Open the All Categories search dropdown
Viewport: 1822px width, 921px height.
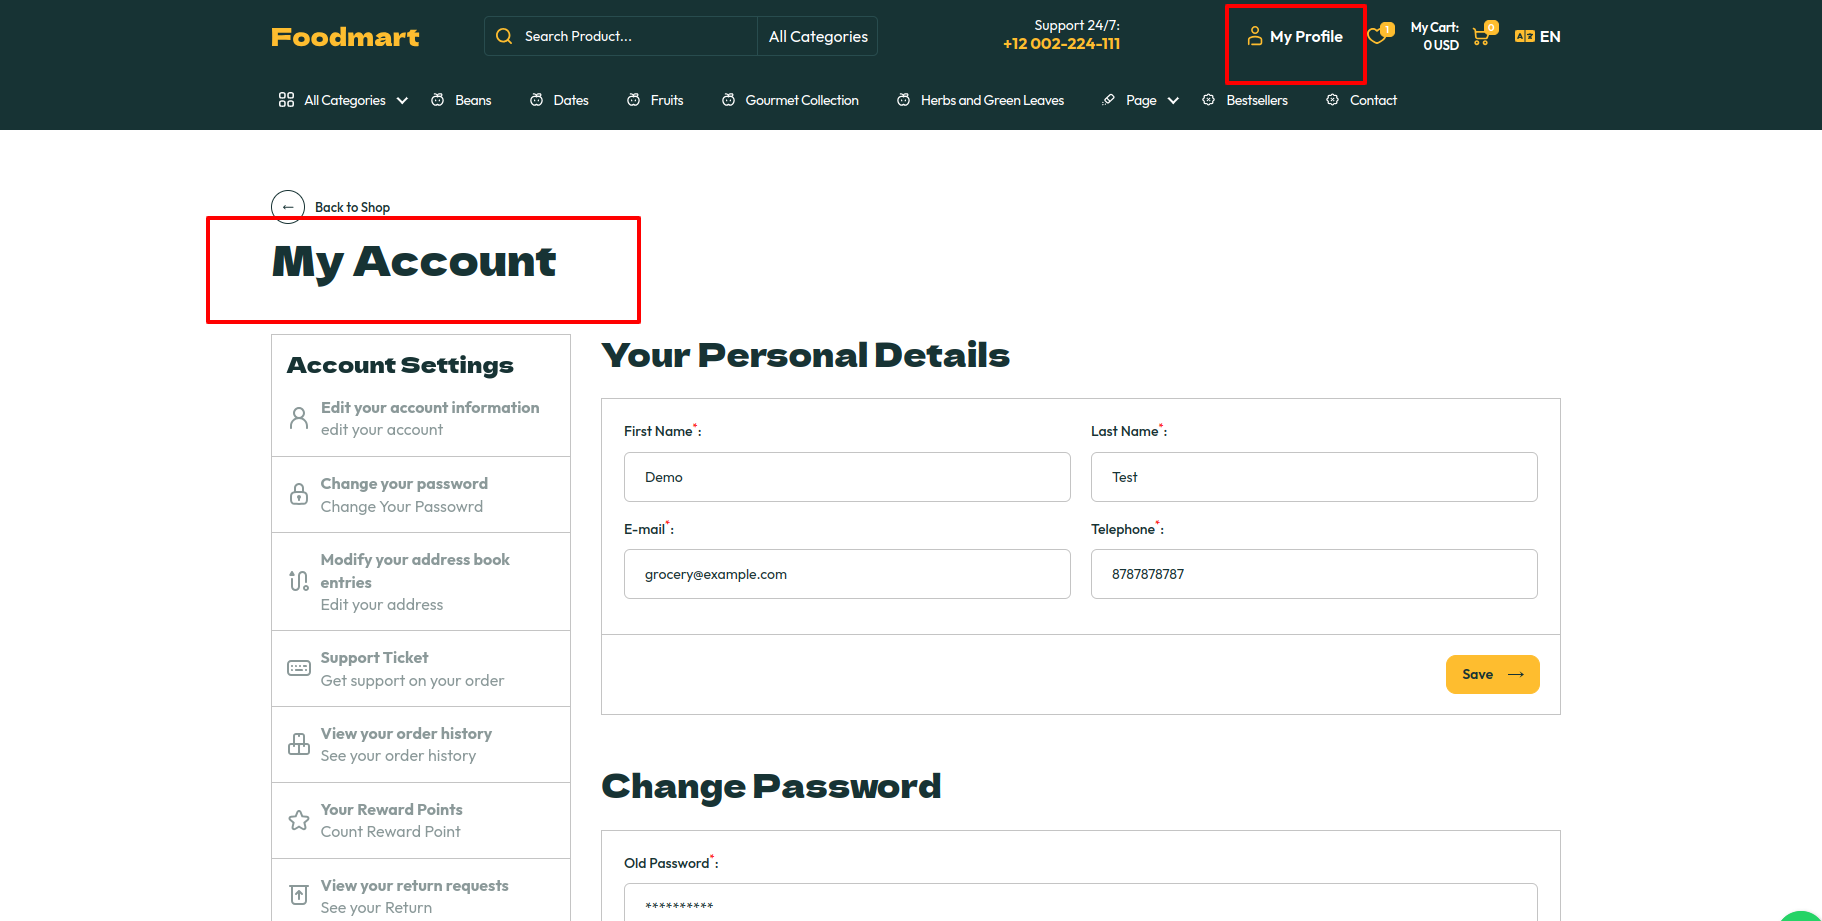point(818,36)
